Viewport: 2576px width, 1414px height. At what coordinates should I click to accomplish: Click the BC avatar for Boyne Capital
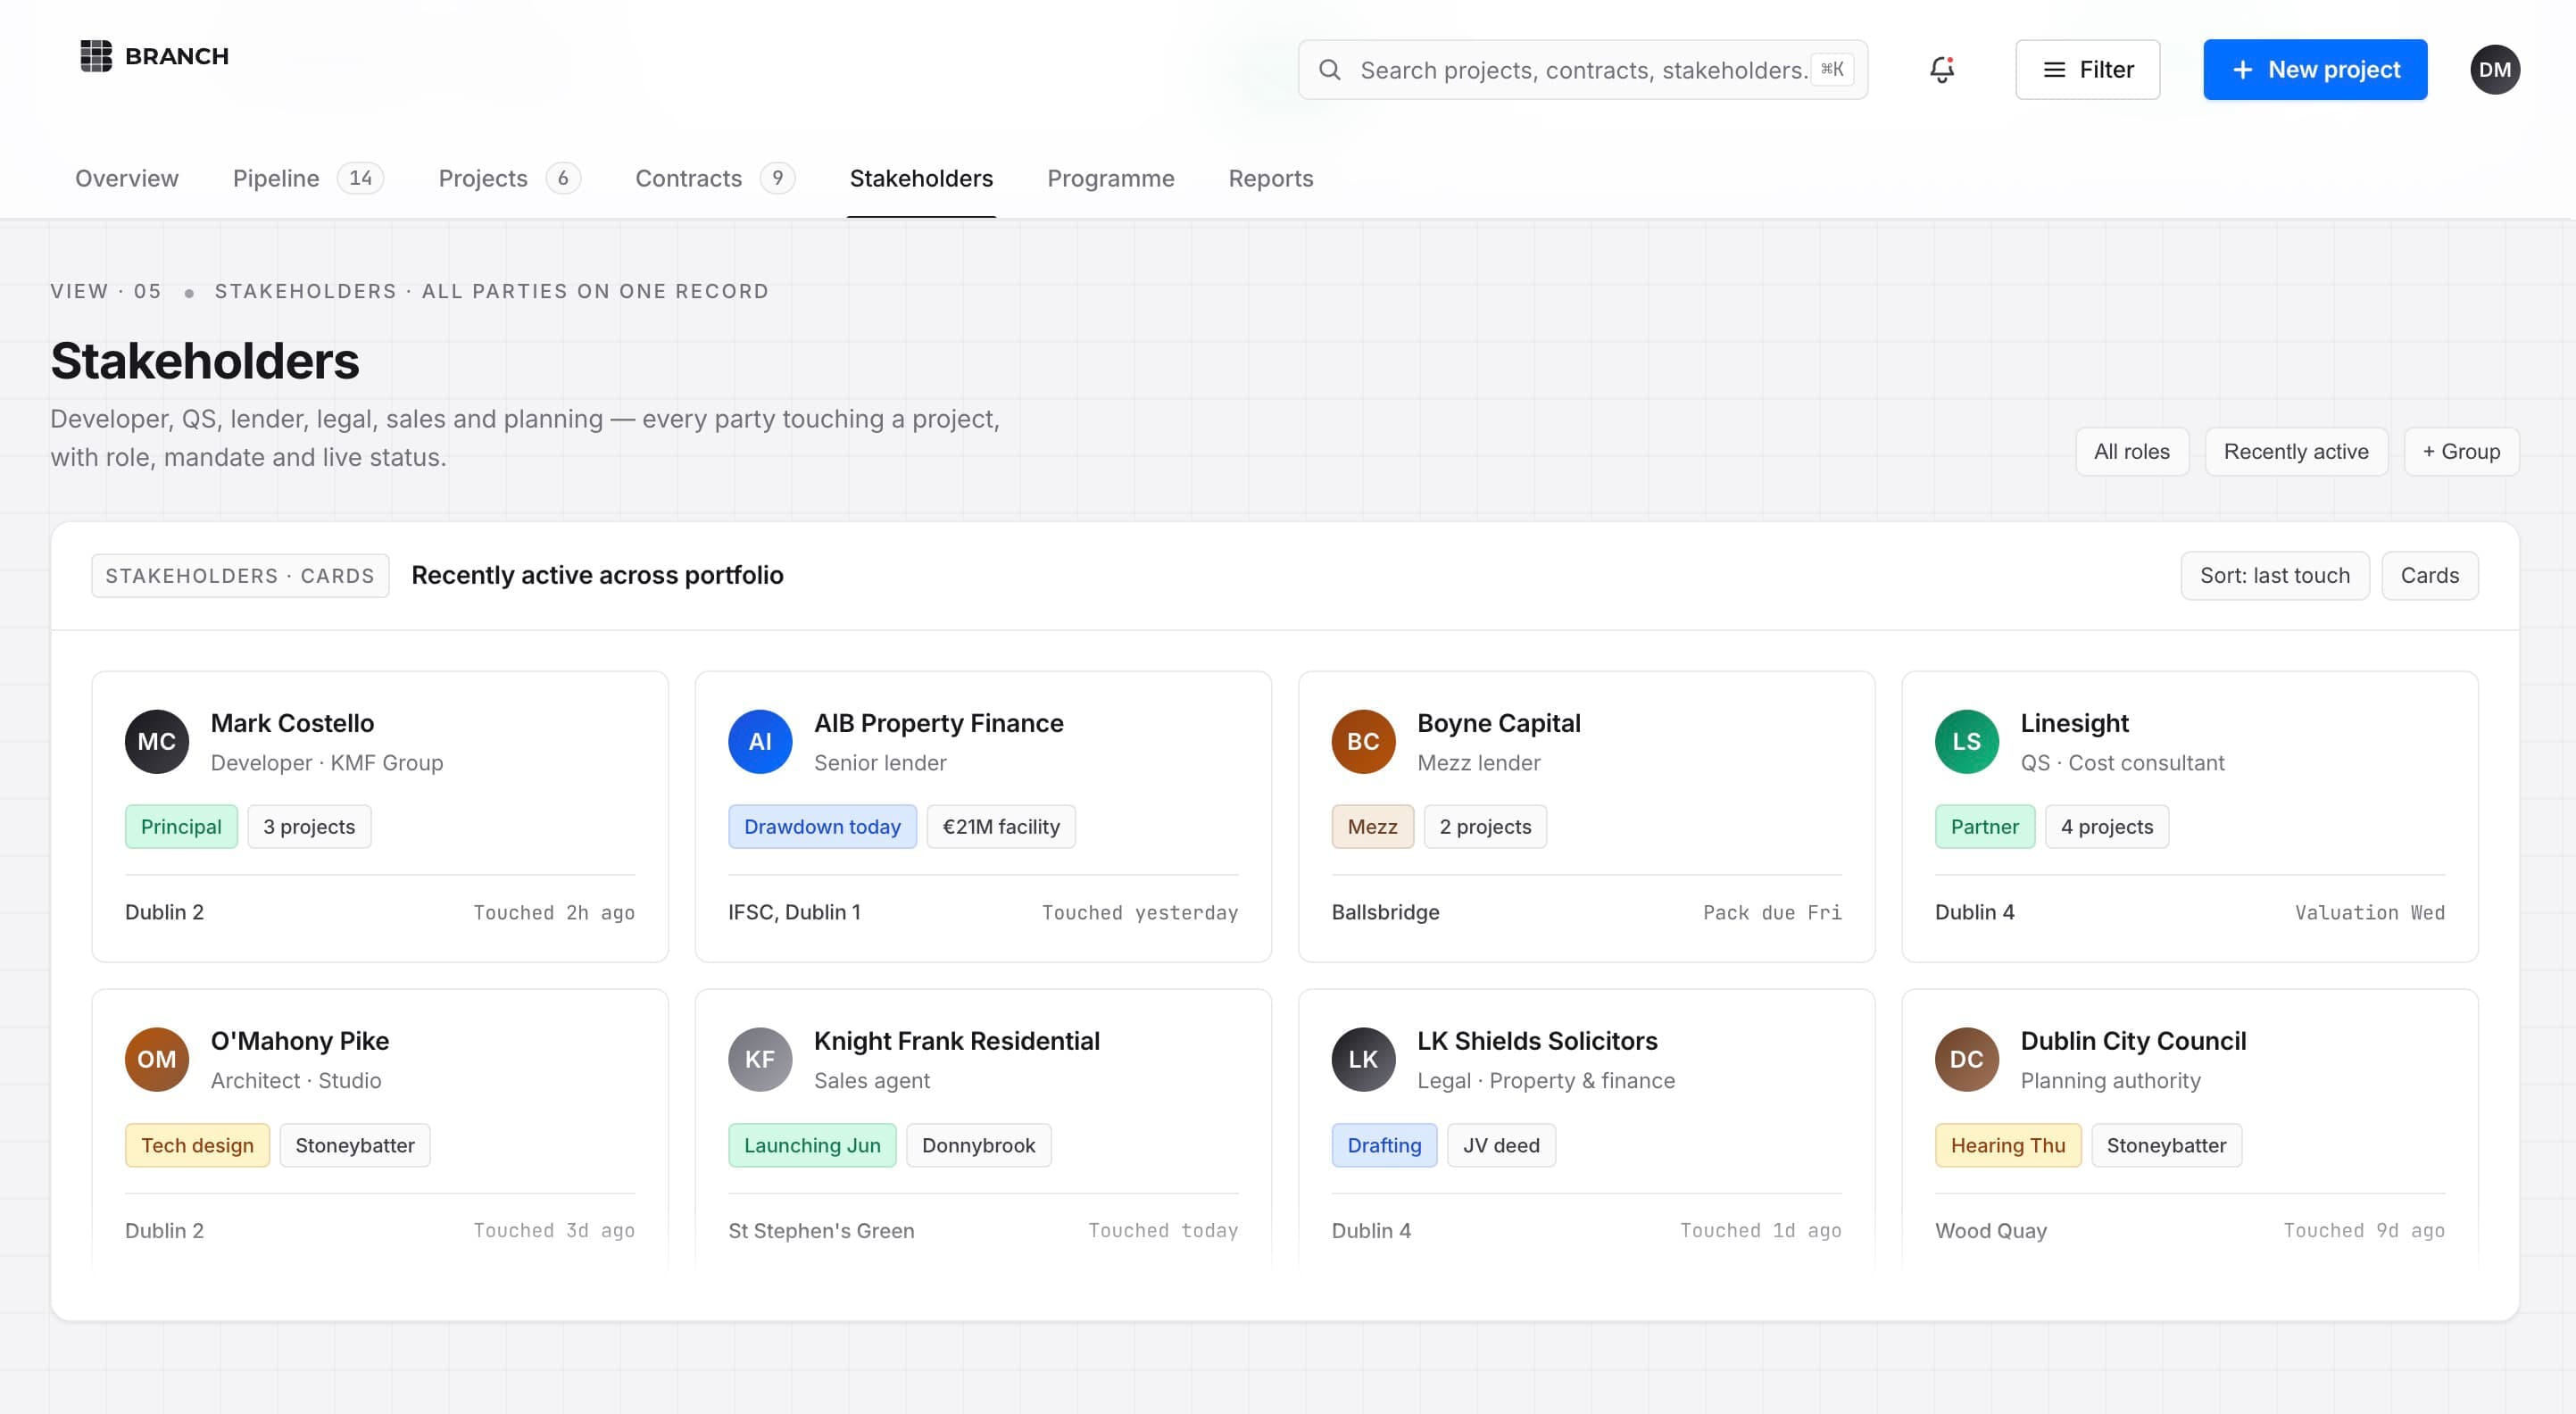click(1363, 741)
